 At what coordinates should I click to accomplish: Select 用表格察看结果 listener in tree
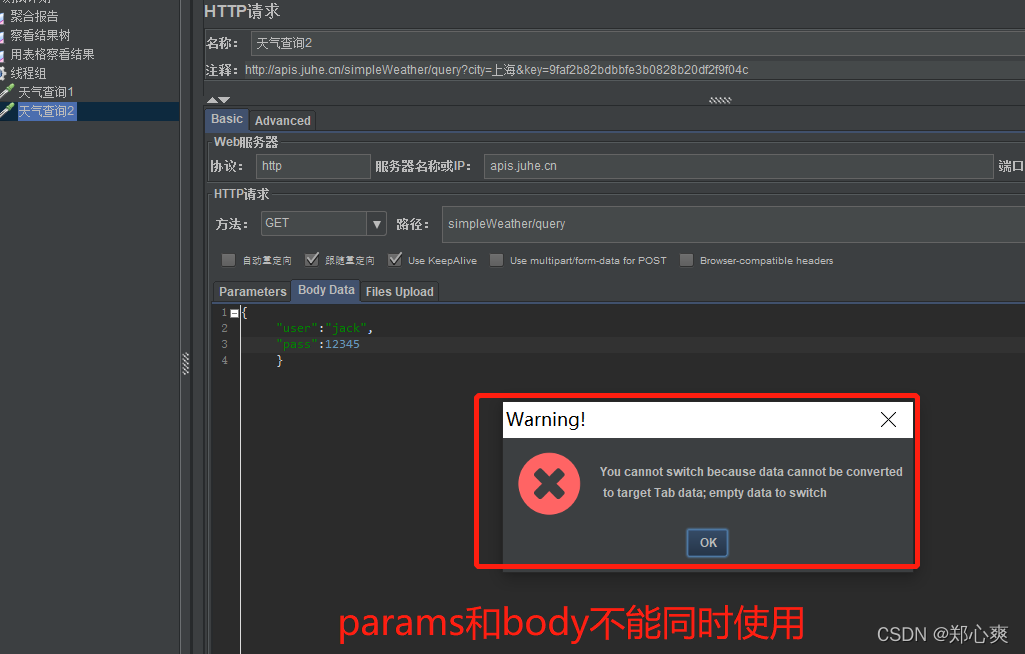point(52,54)
